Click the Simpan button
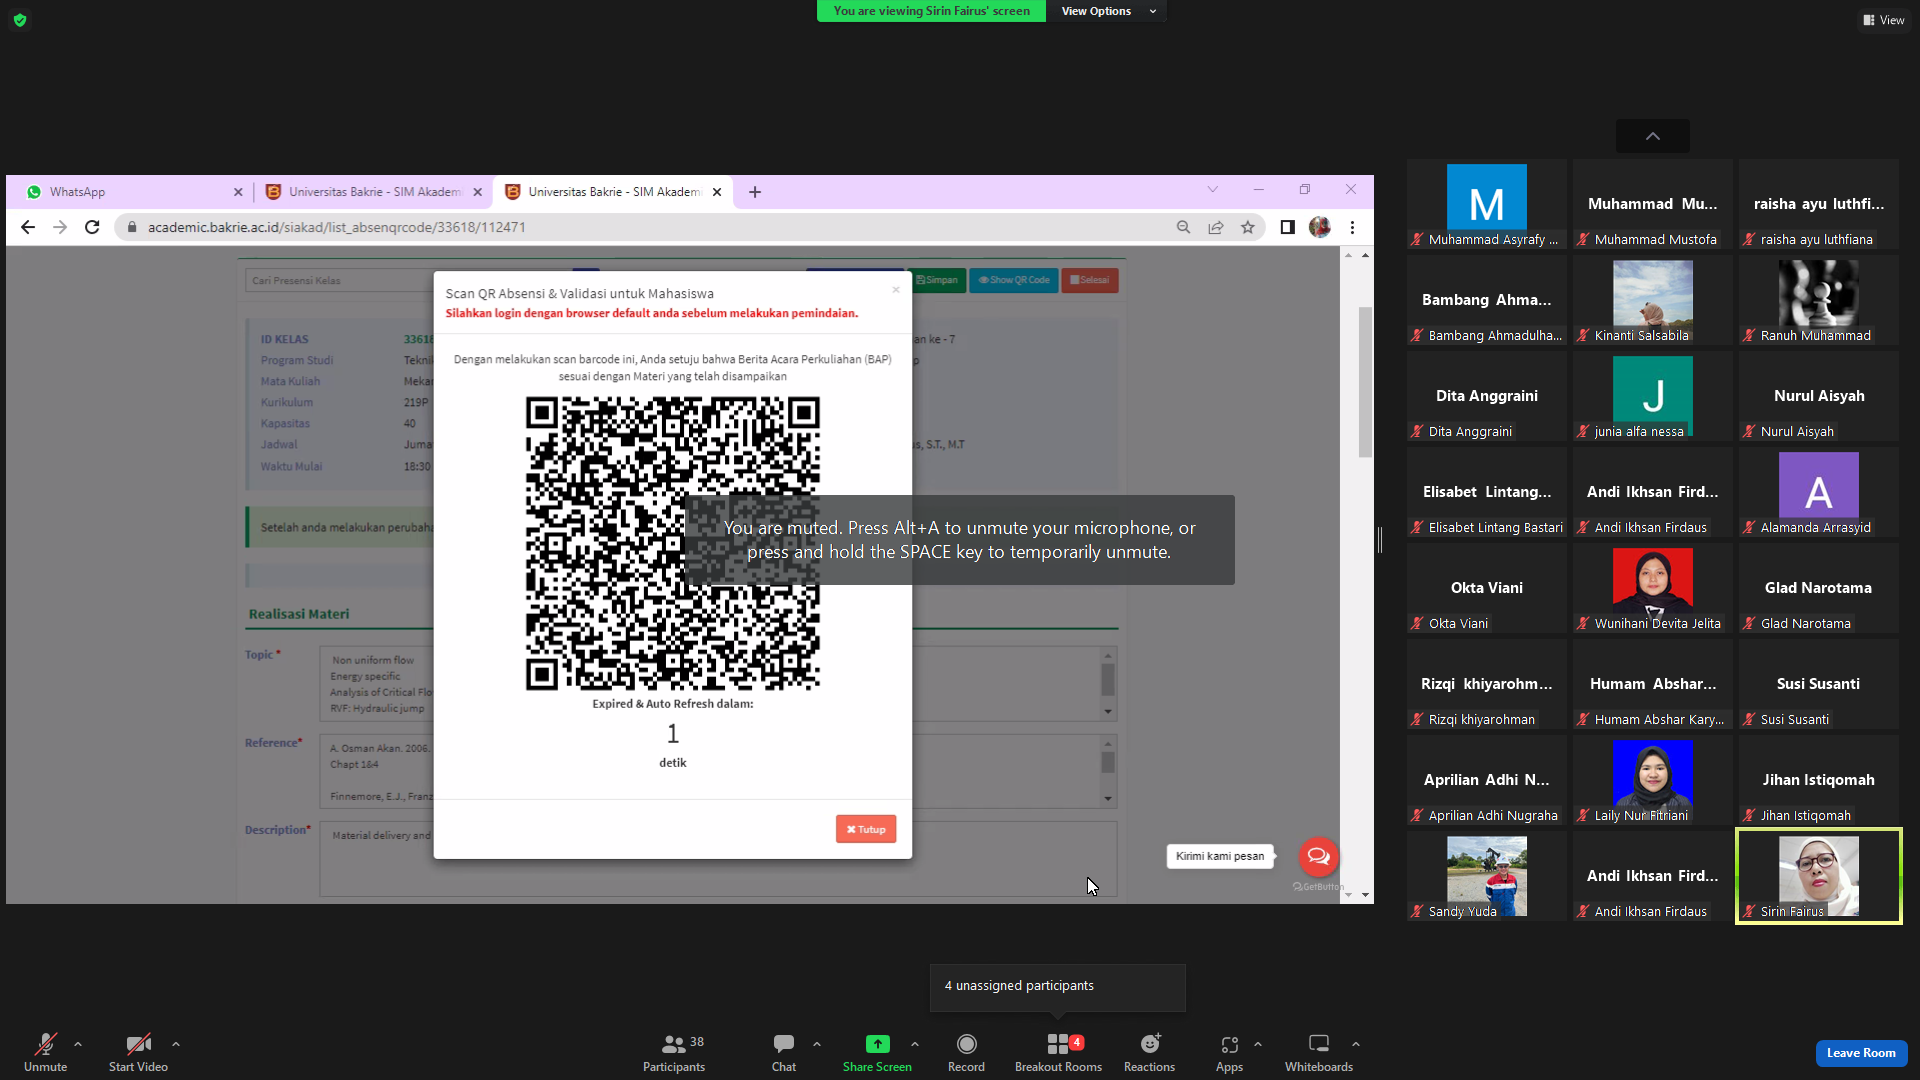1920x1080 pixels. (937, 280)
